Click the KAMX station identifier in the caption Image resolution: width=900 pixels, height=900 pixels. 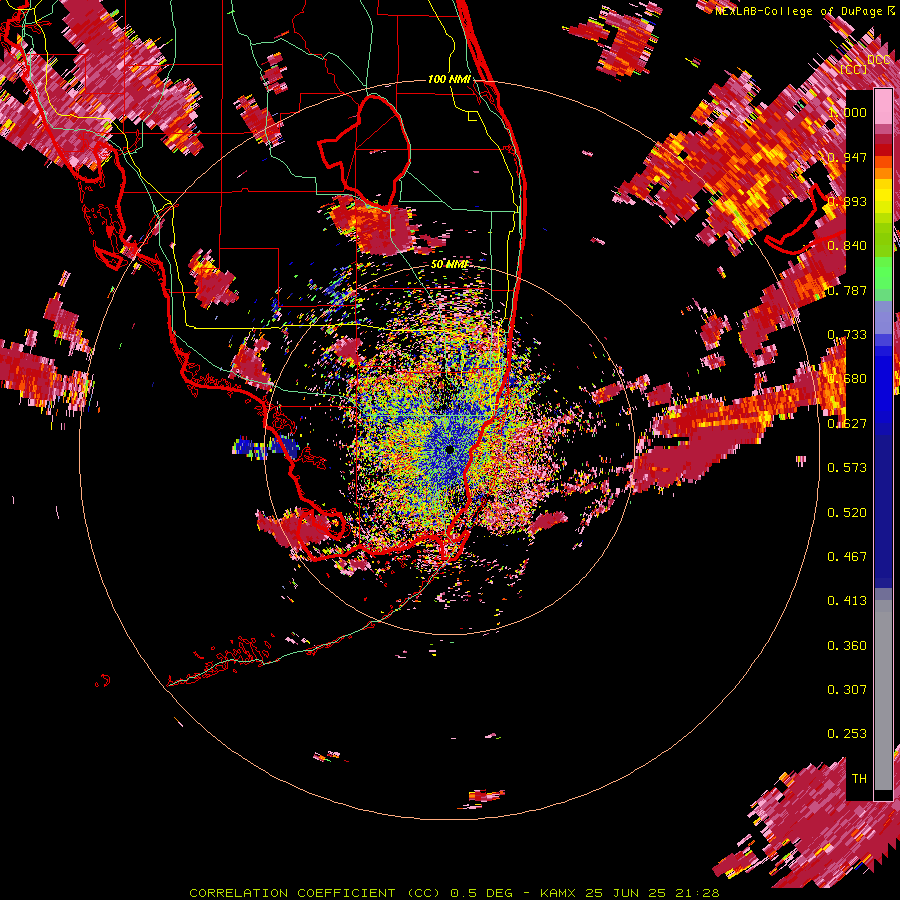click(558, 893)
